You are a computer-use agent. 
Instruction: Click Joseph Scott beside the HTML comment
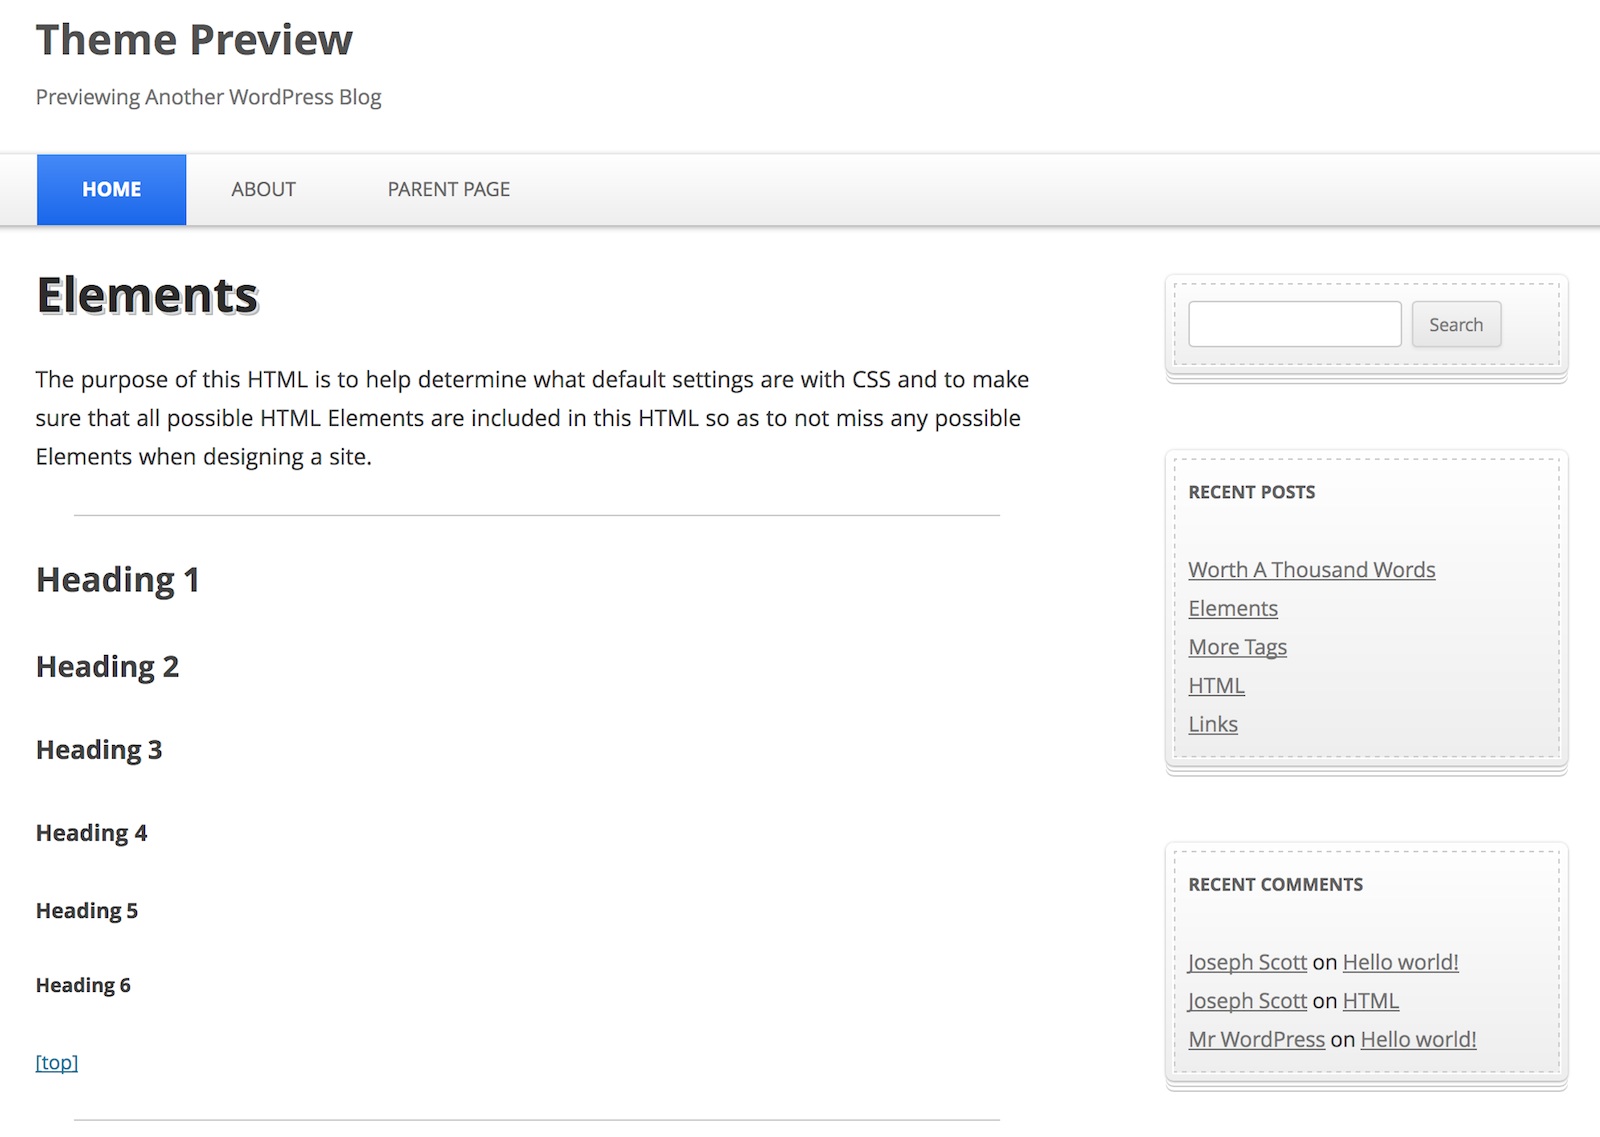coord(1247,1001)
